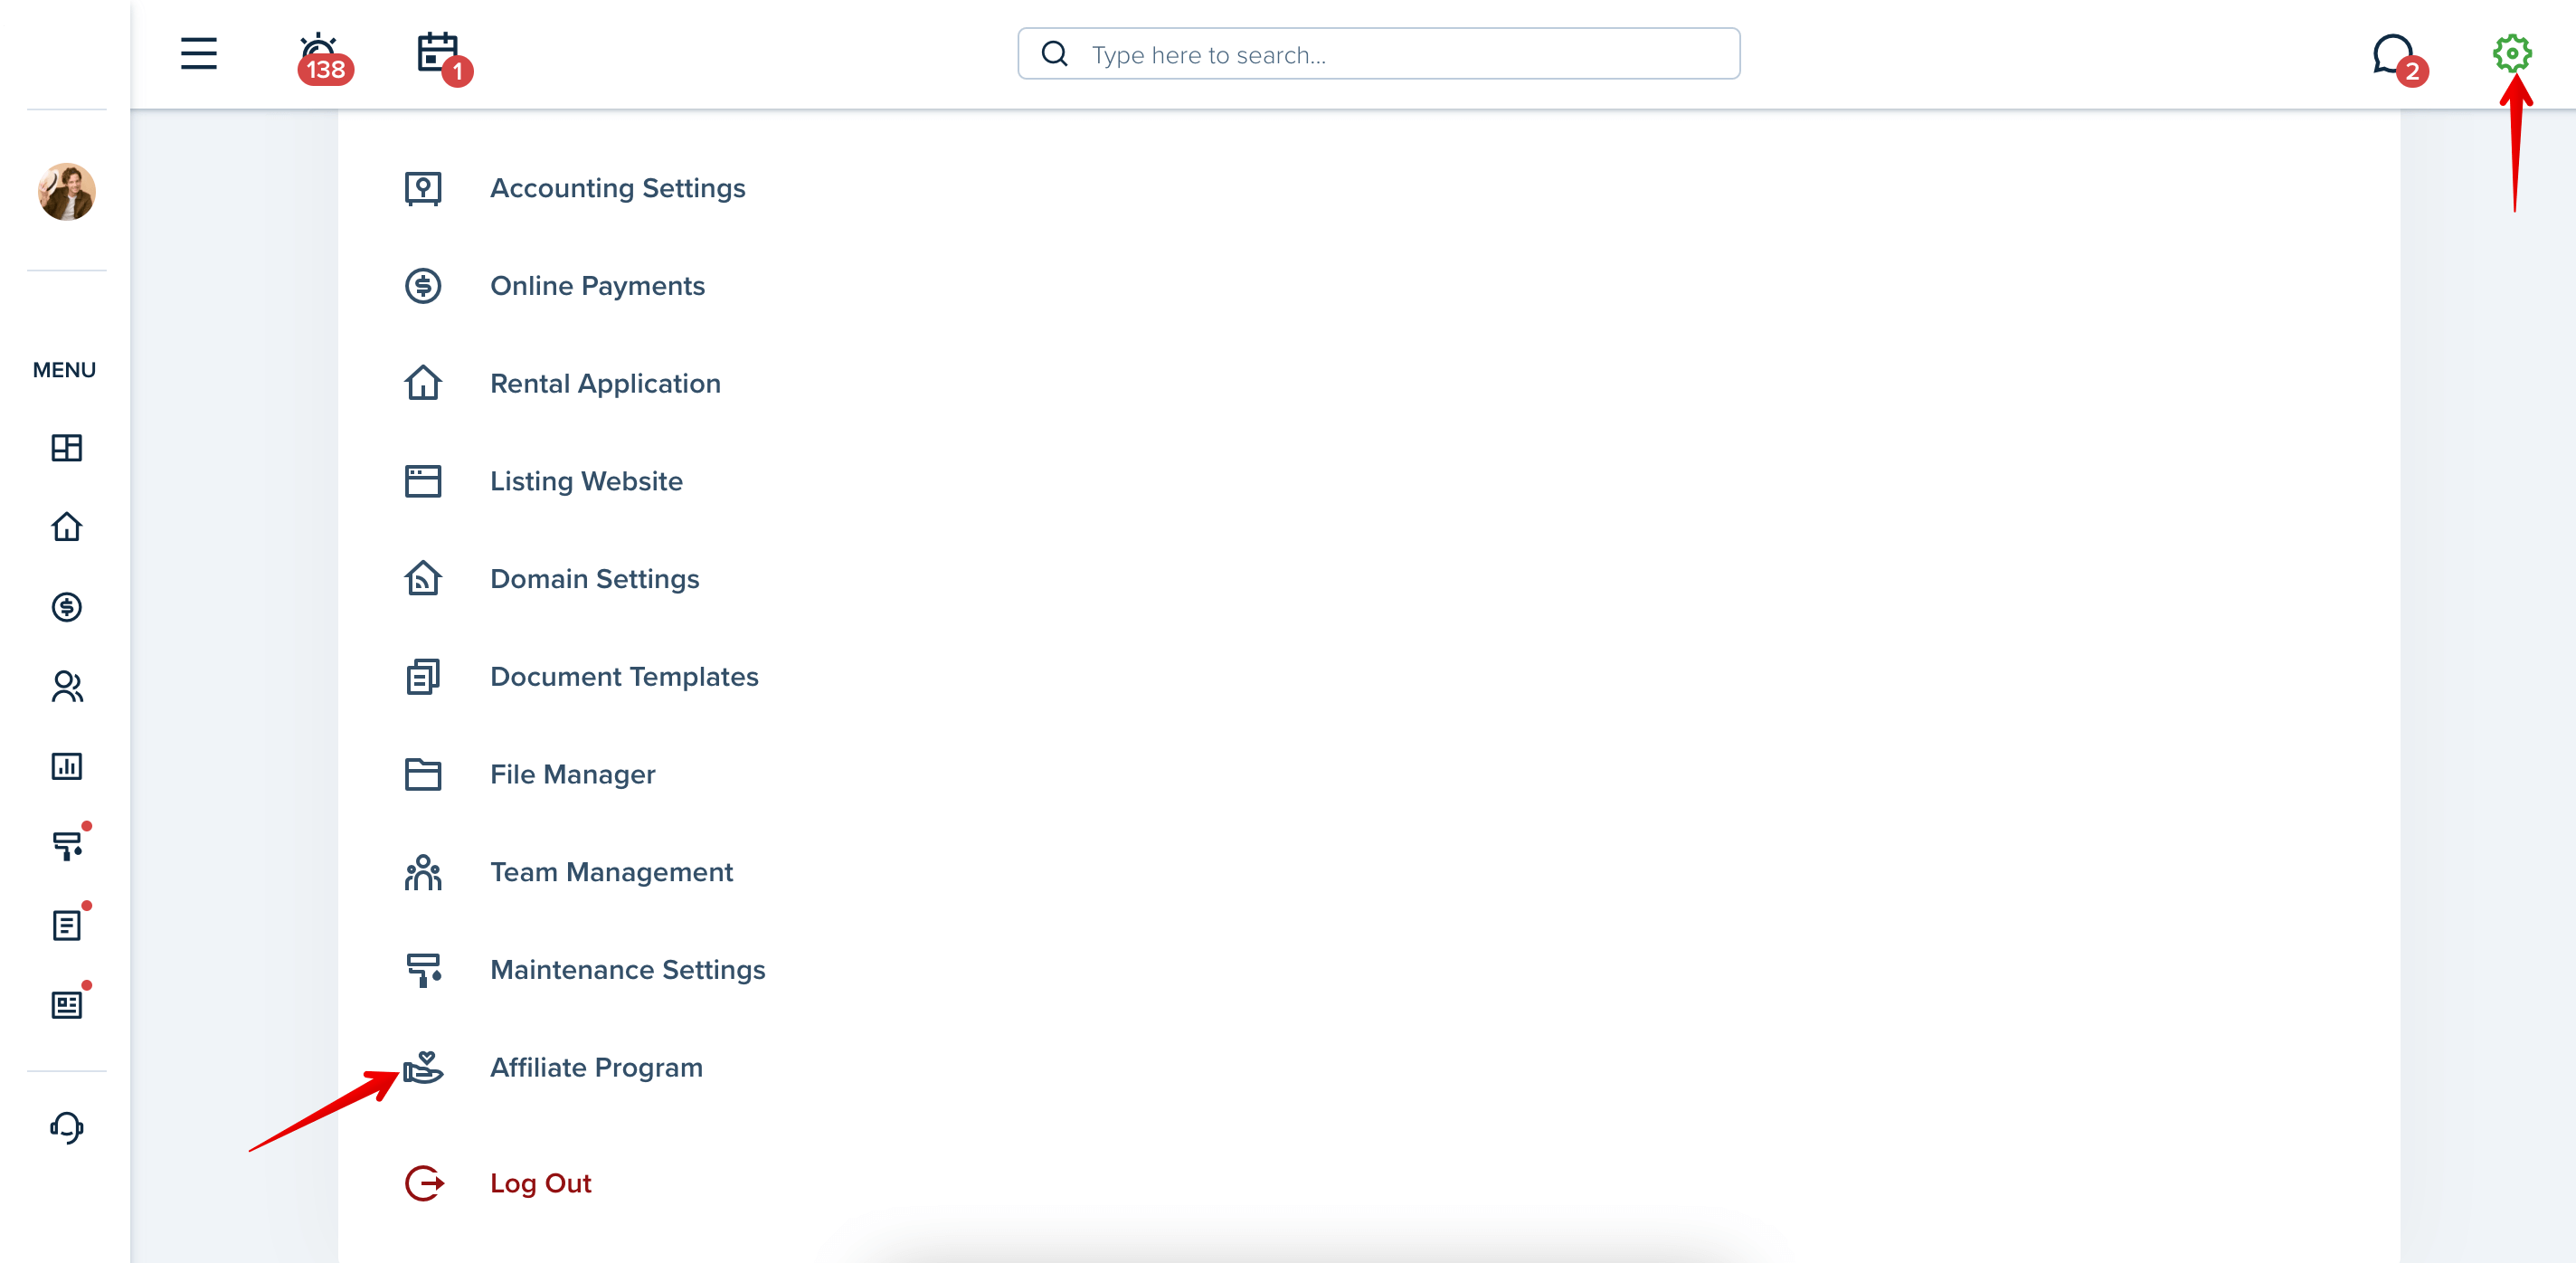Click the Listing Website window icon
This screenshot has width=2576, height=1263.
(x=423, y=481)
